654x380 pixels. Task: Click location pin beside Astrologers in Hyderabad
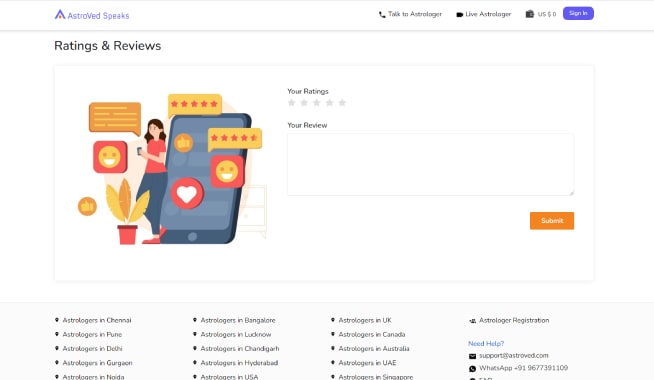(x=195, y=362)
